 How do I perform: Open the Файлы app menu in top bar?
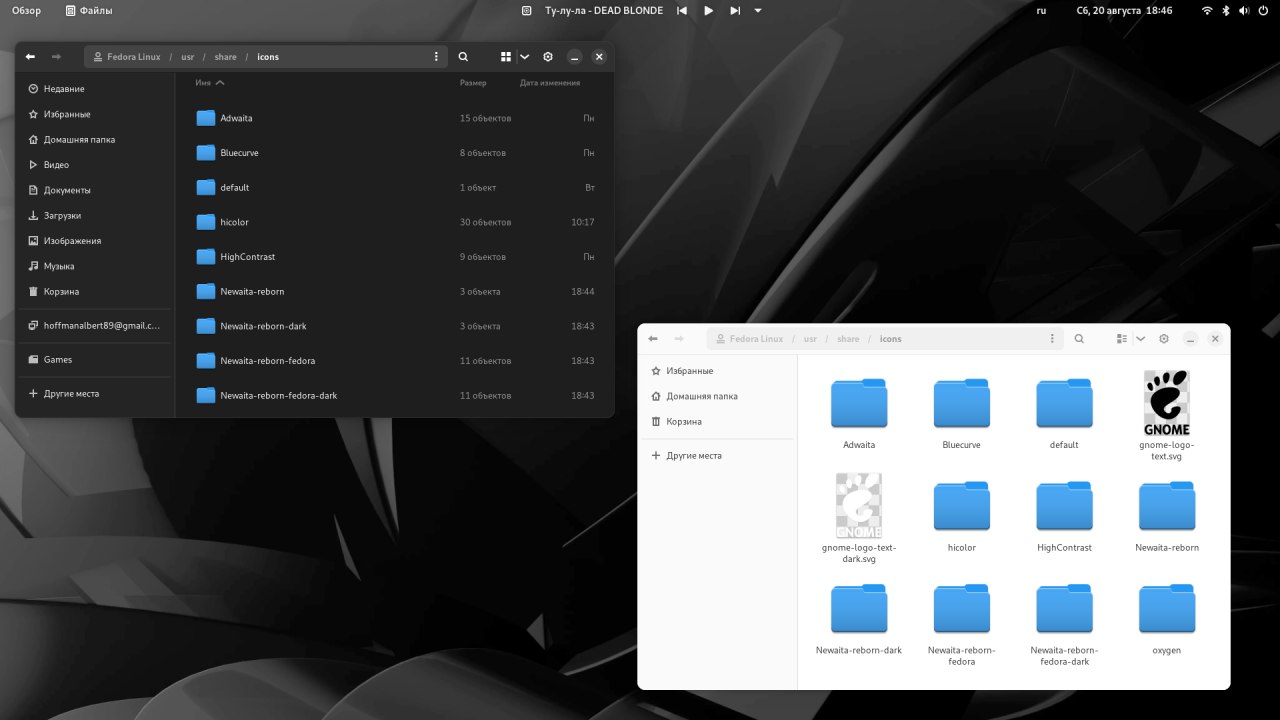point(89,11)
